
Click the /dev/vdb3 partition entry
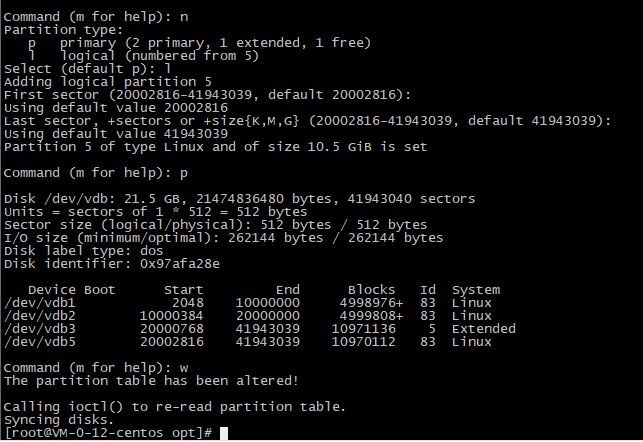click(x=37, y=329)
